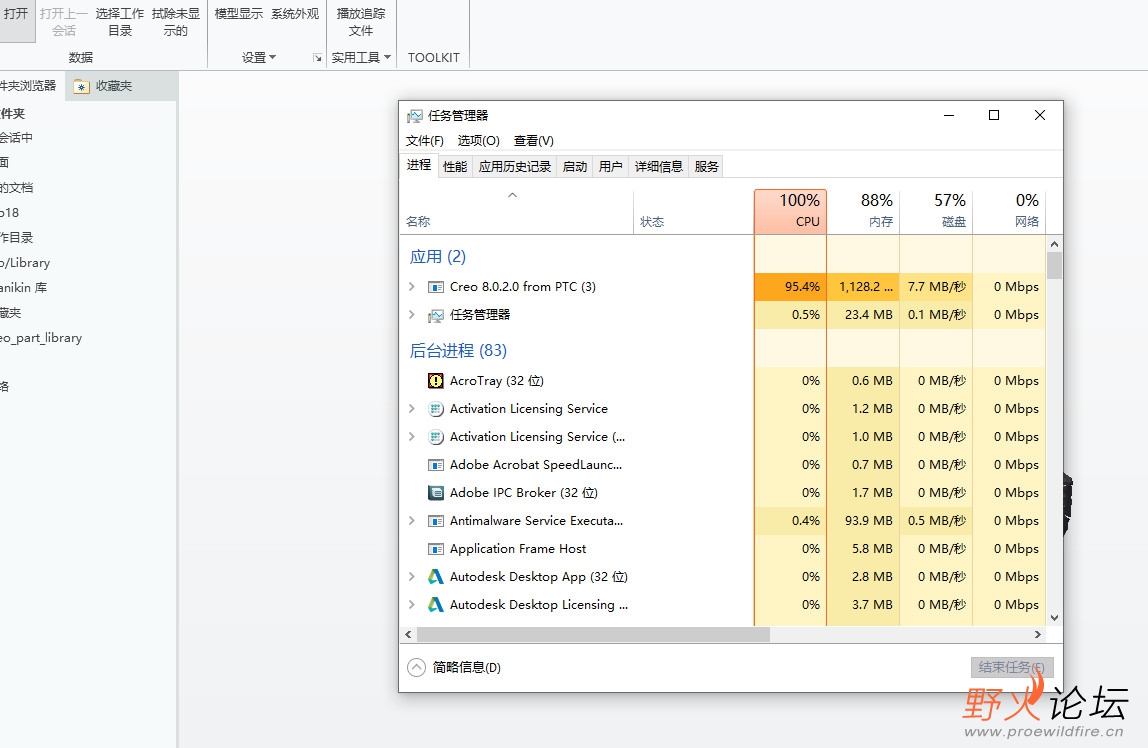Click the vertical scrollbar down arrow
This screenshot has width=1148, height=748.
(x=1054, y=618)
